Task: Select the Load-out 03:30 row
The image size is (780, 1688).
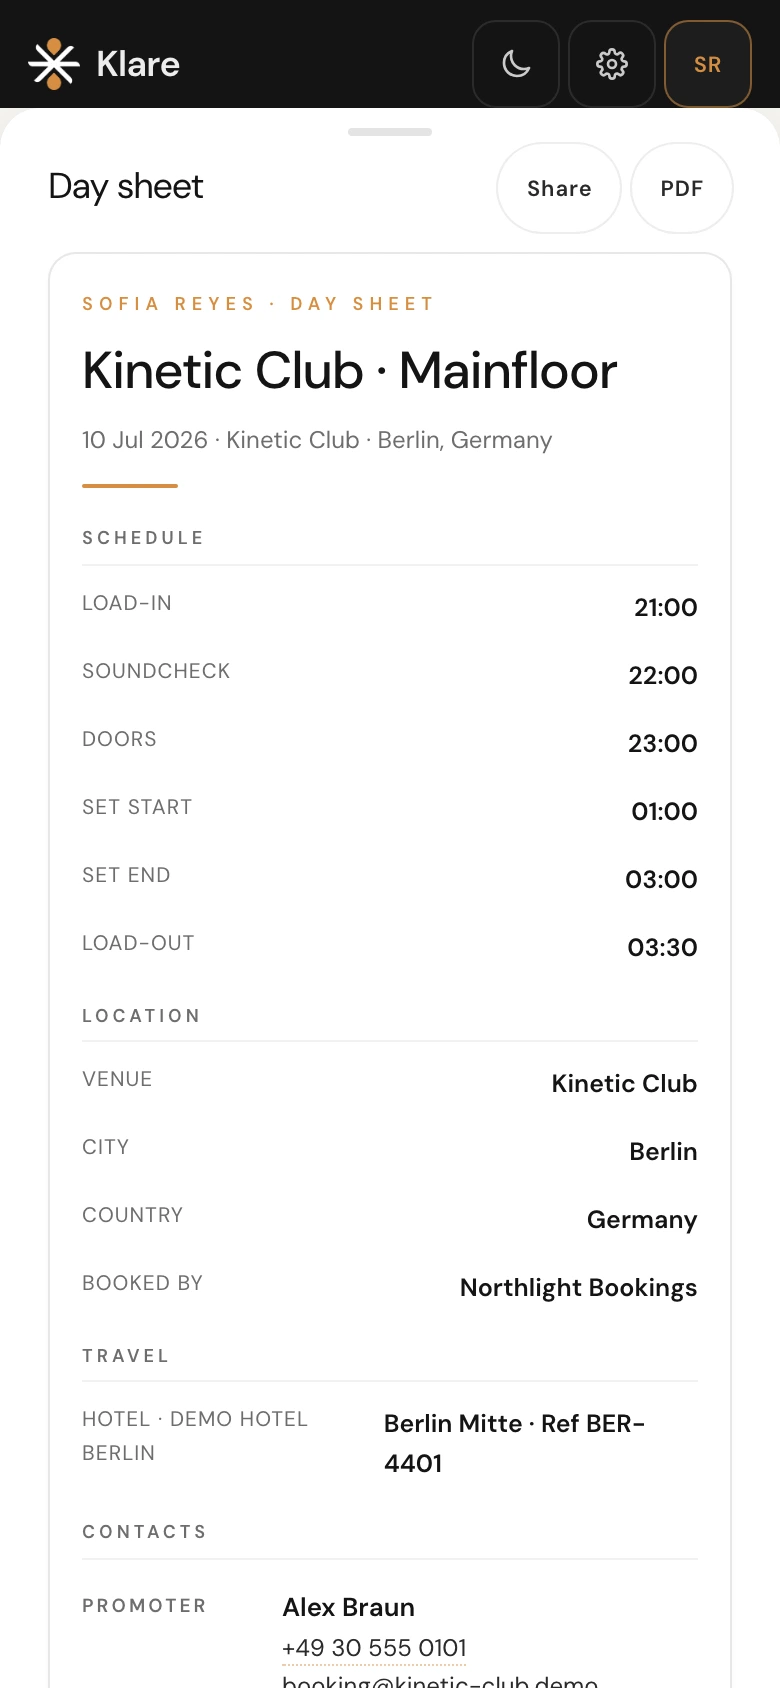Action: (x=390, y=945)
